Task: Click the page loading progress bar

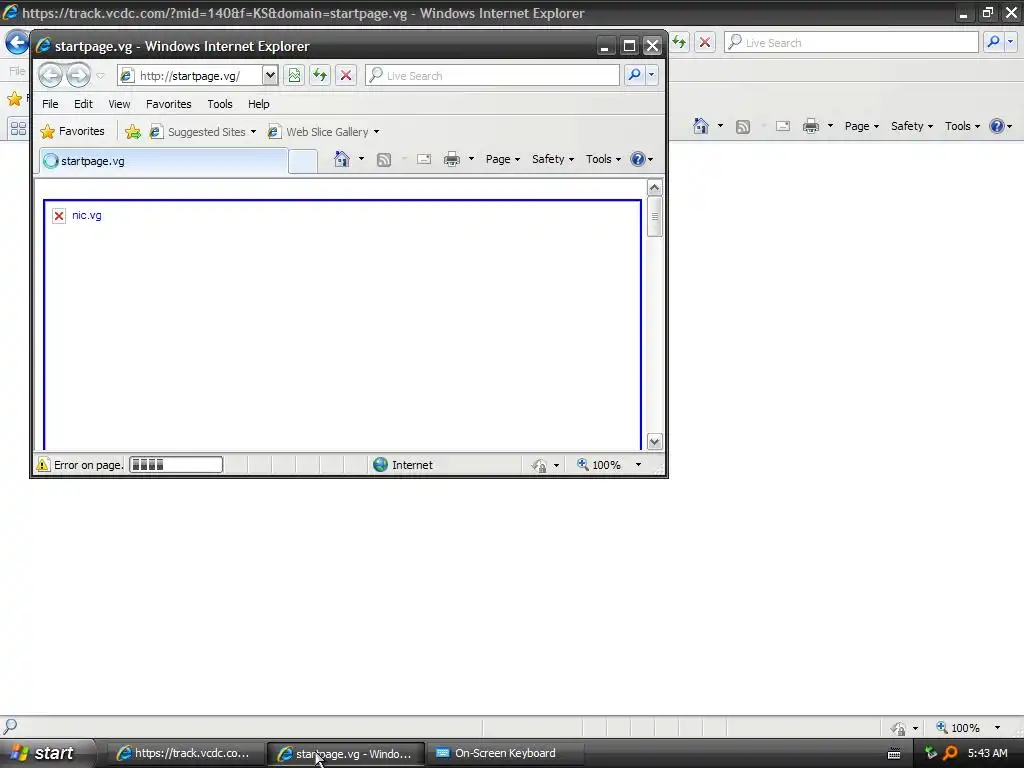Action: click(x=176, y=464)
